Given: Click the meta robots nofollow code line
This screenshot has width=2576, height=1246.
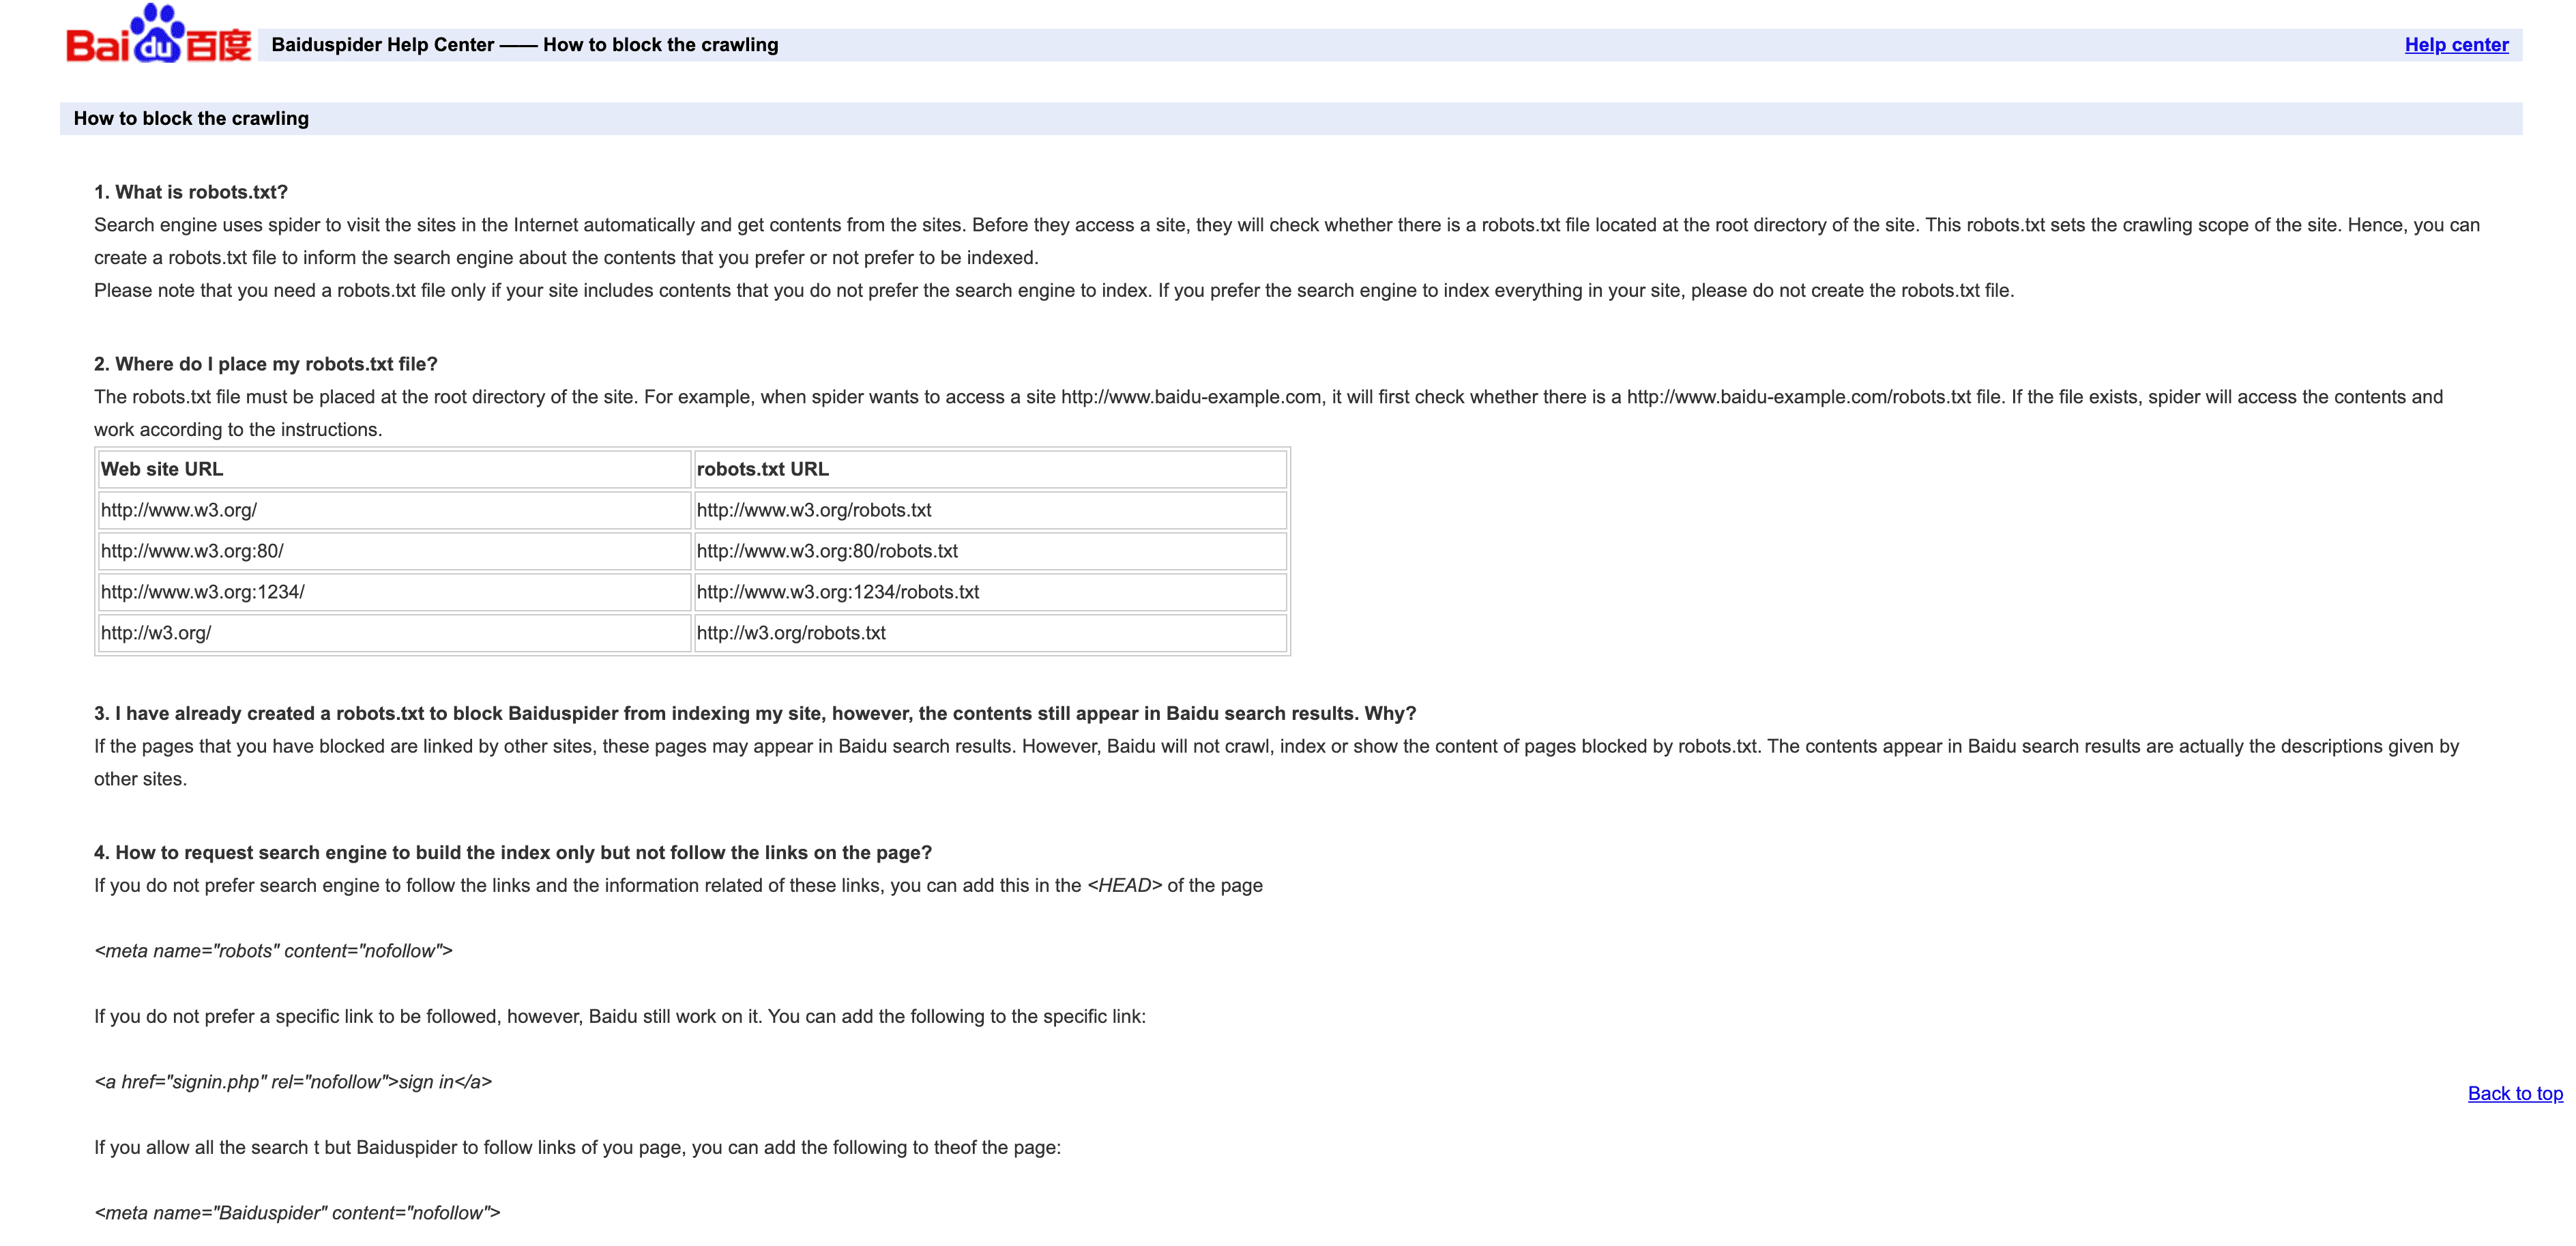Looking at the screenshot, I should pyautogui.click(x=273, y=951).
